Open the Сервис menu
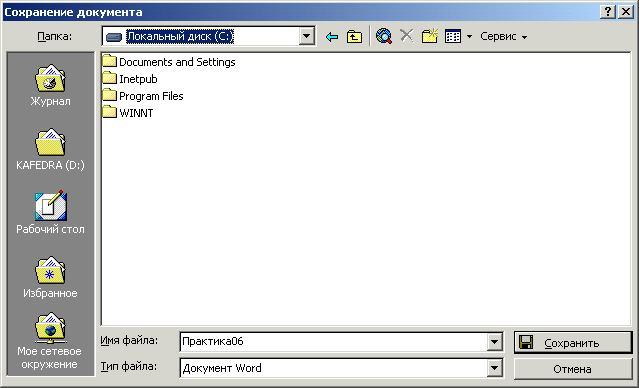639x388 pixels. (x=503, y=37)
